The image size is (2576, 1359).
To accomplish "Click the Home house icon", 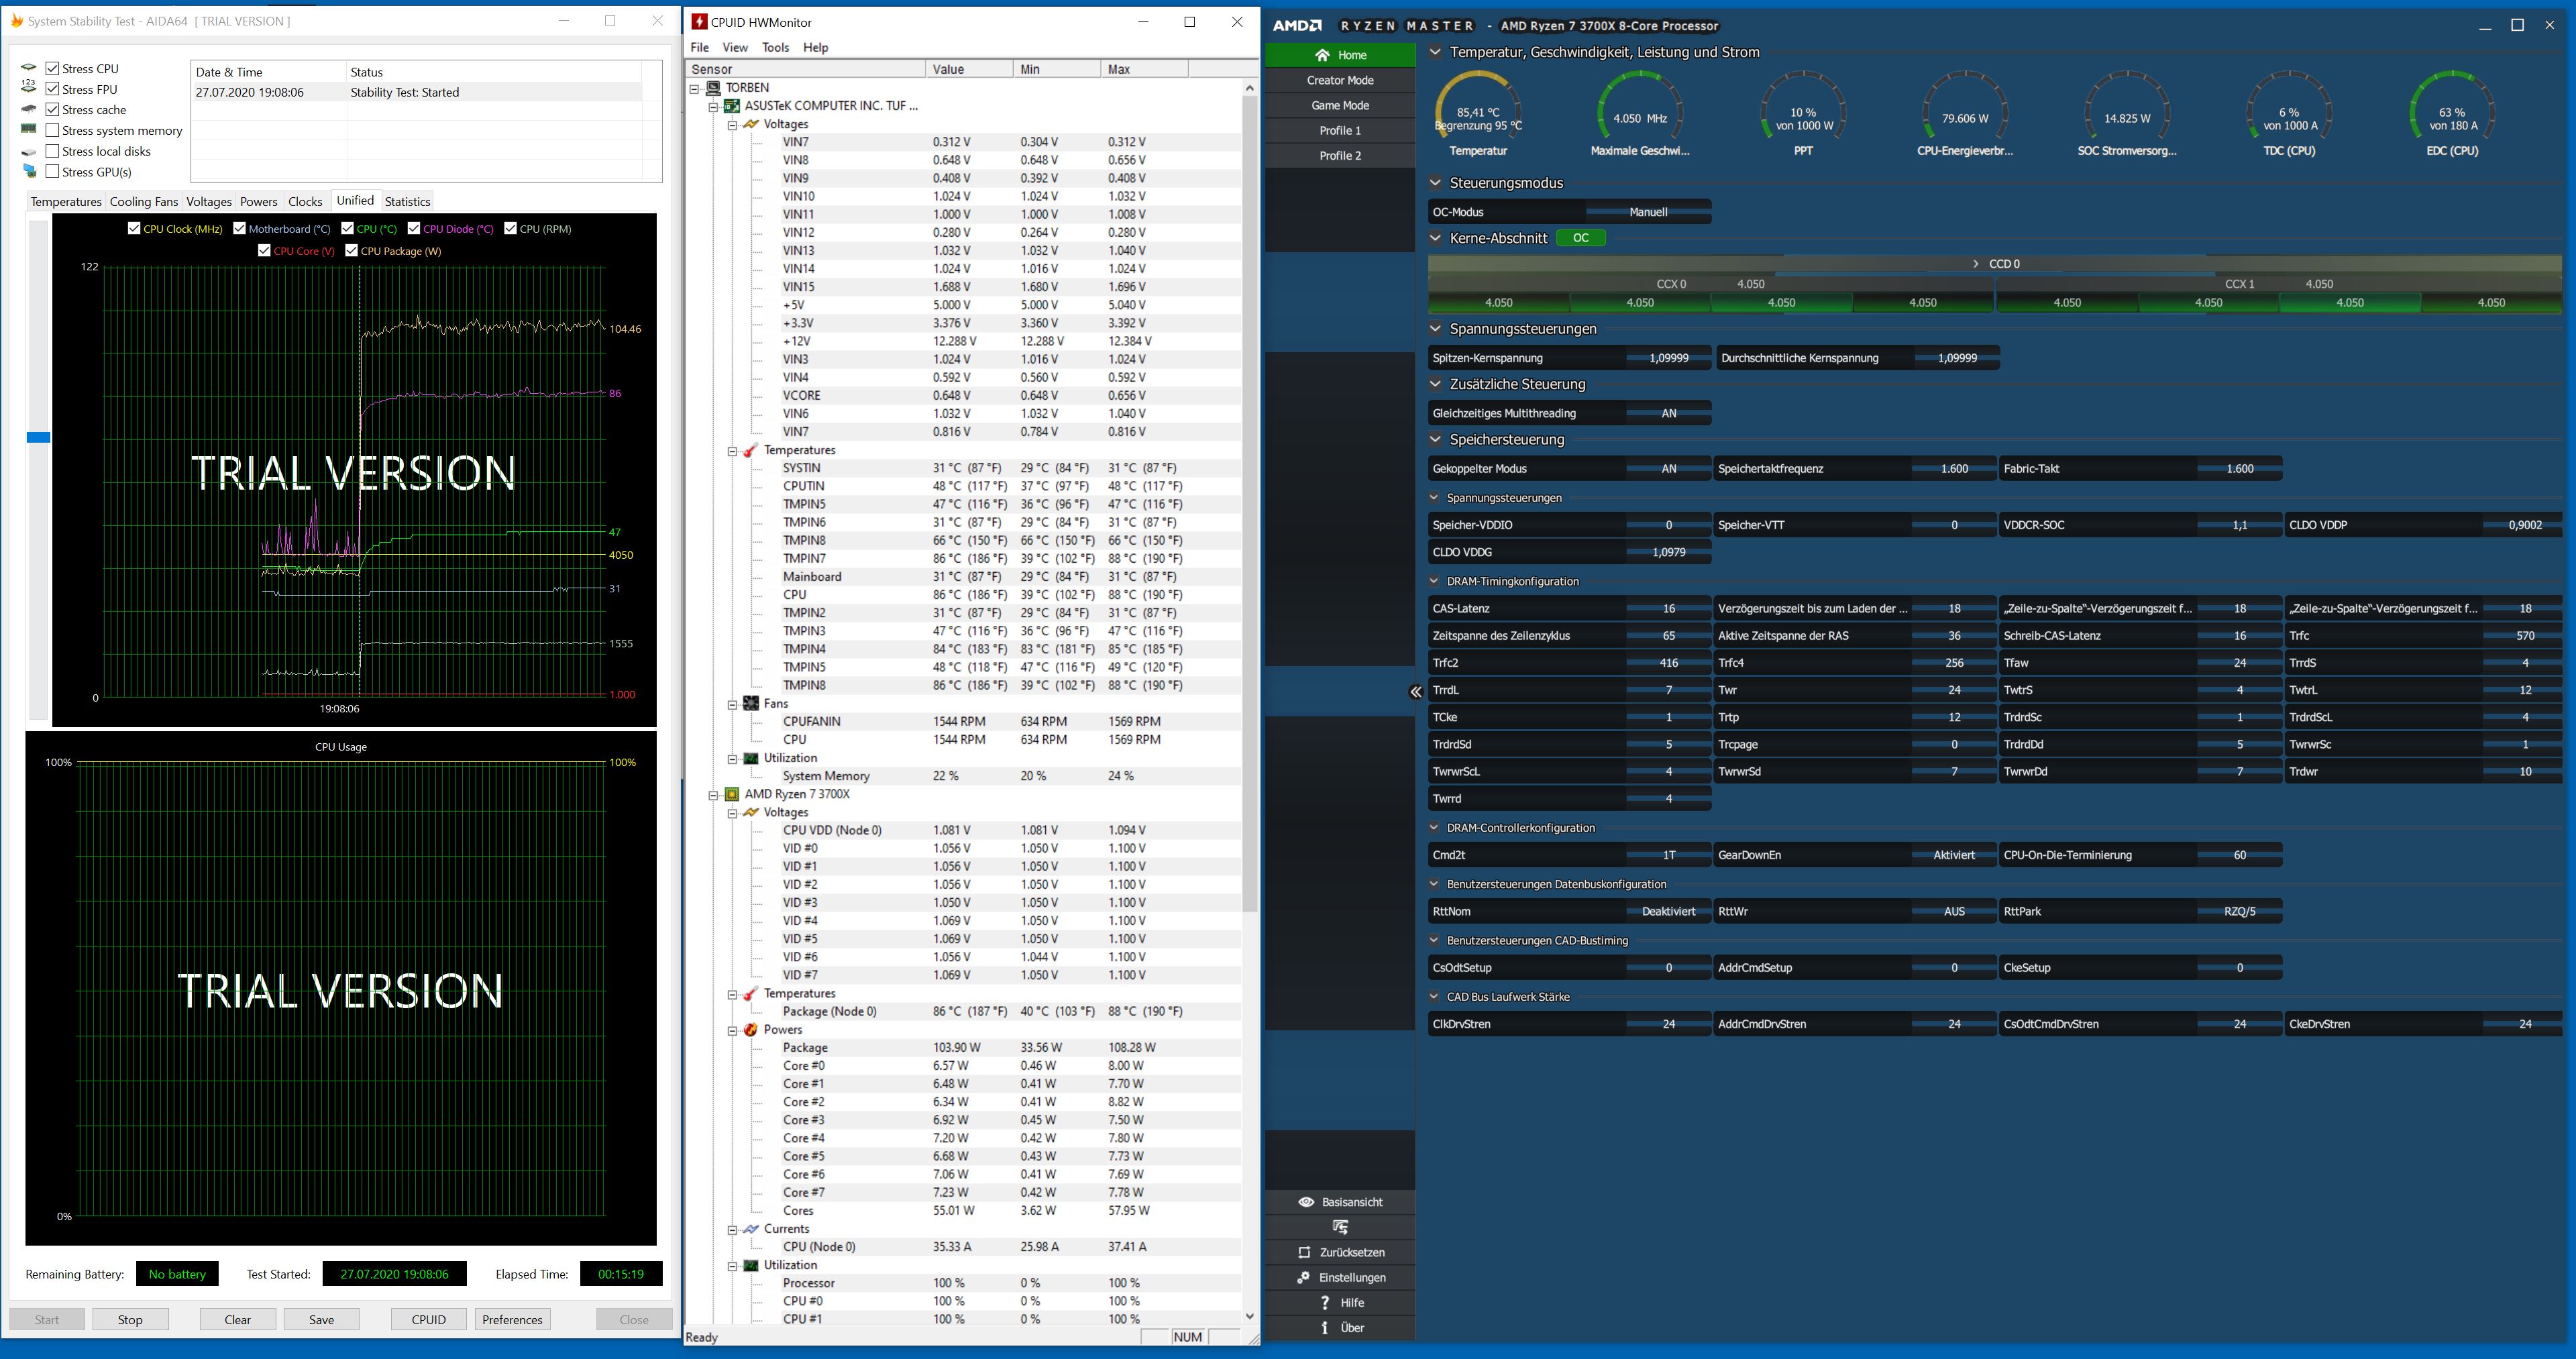I will pos(1323,55).
